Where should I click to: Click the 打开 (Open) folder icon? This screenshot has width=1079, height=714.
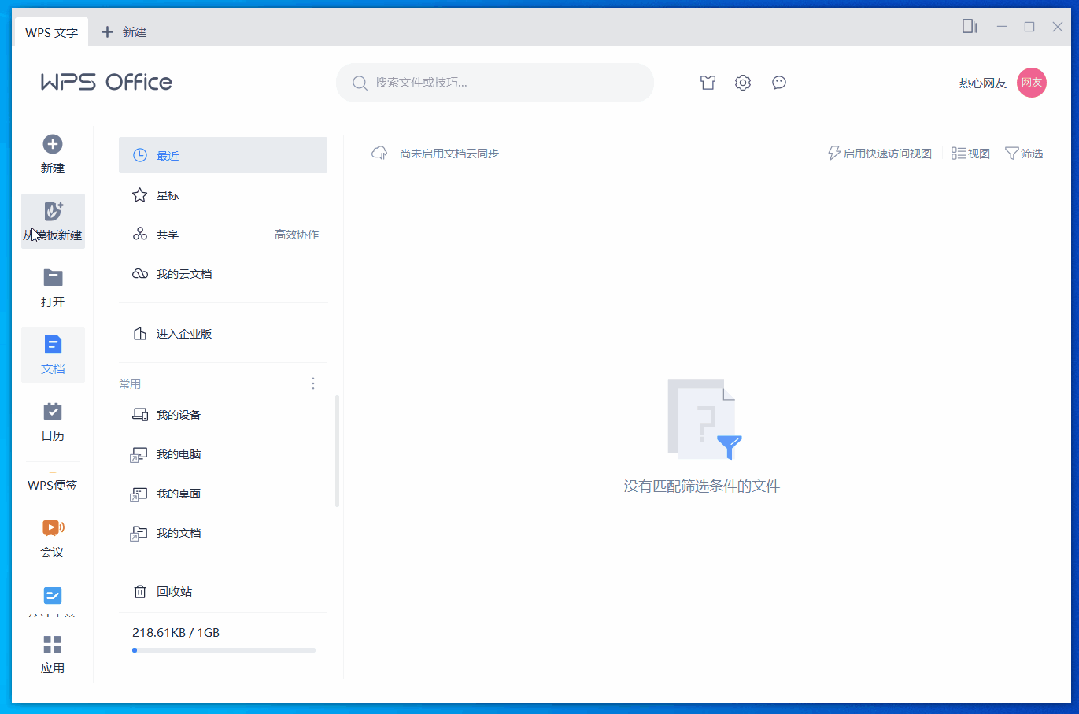pyautogui.click(x=53, y=278)
